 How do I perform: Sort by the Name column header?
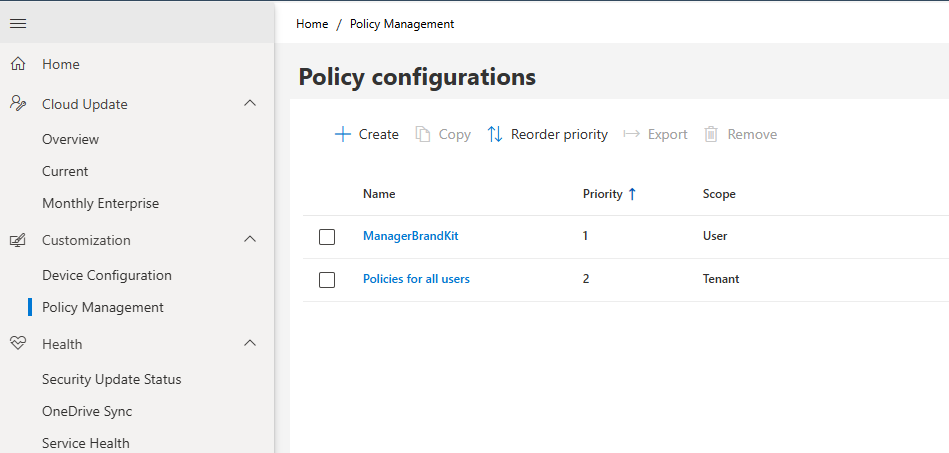coord(379,194)
